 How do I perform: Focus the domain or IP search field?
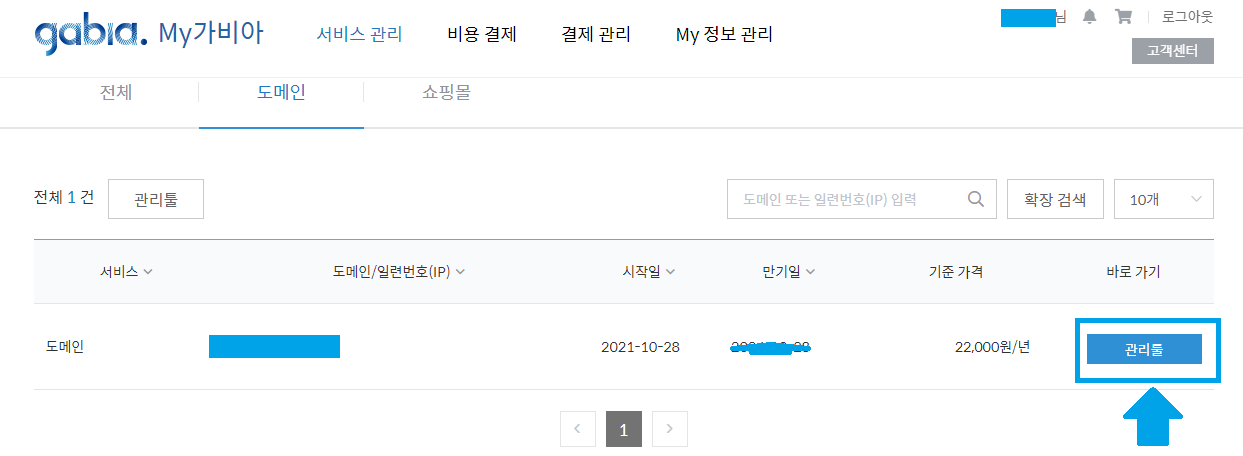tap(845, 199)
